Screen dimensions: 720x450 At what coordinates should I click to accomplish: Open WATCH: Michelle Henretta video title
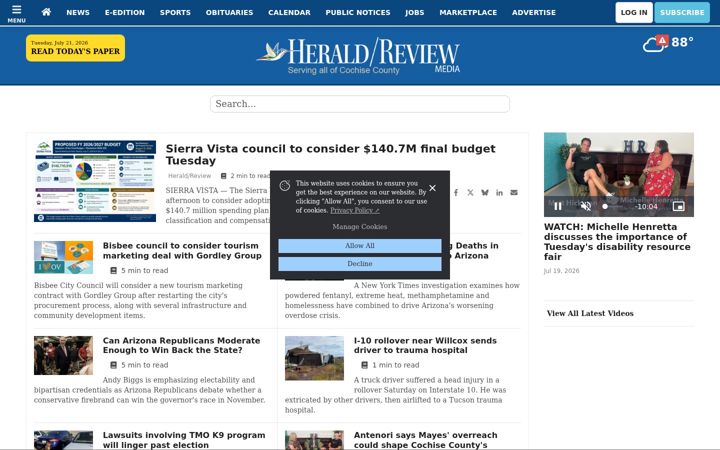coord(617,242)
